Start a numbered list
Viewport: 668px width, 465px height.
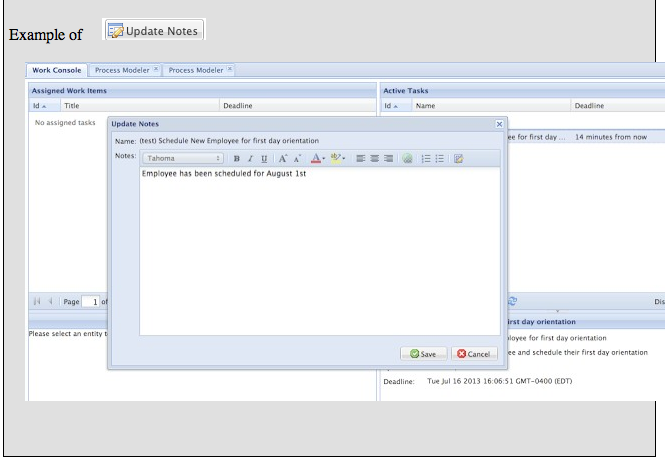point(426,159)
